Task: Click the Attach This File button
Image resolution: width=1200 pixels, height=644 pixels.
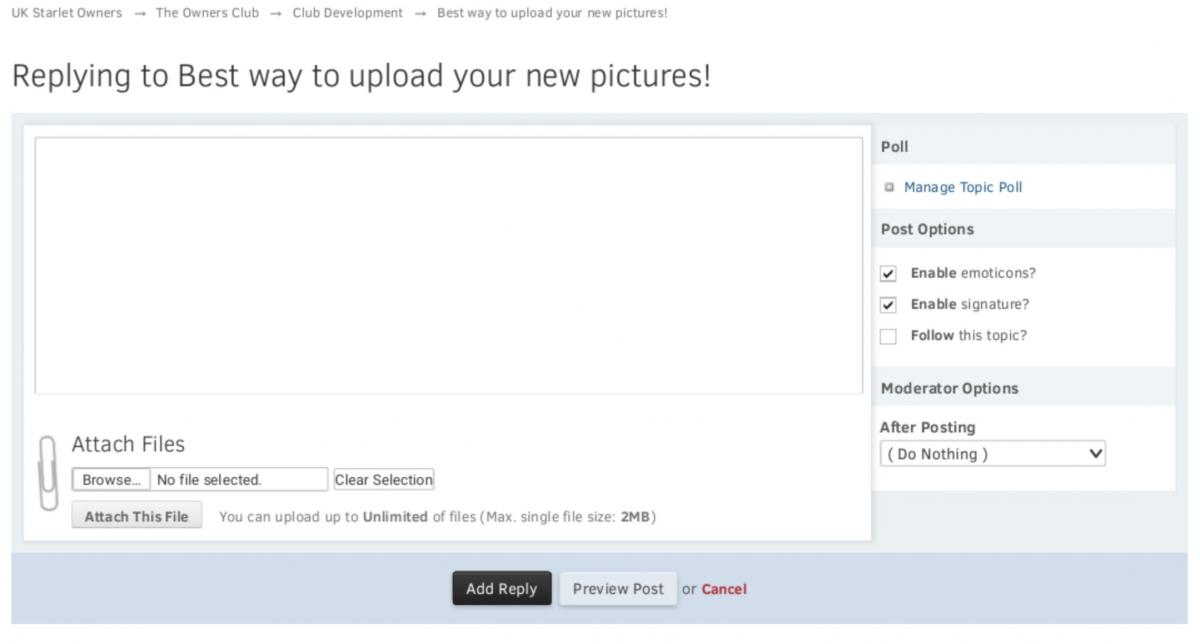Action: pos(137,517)
